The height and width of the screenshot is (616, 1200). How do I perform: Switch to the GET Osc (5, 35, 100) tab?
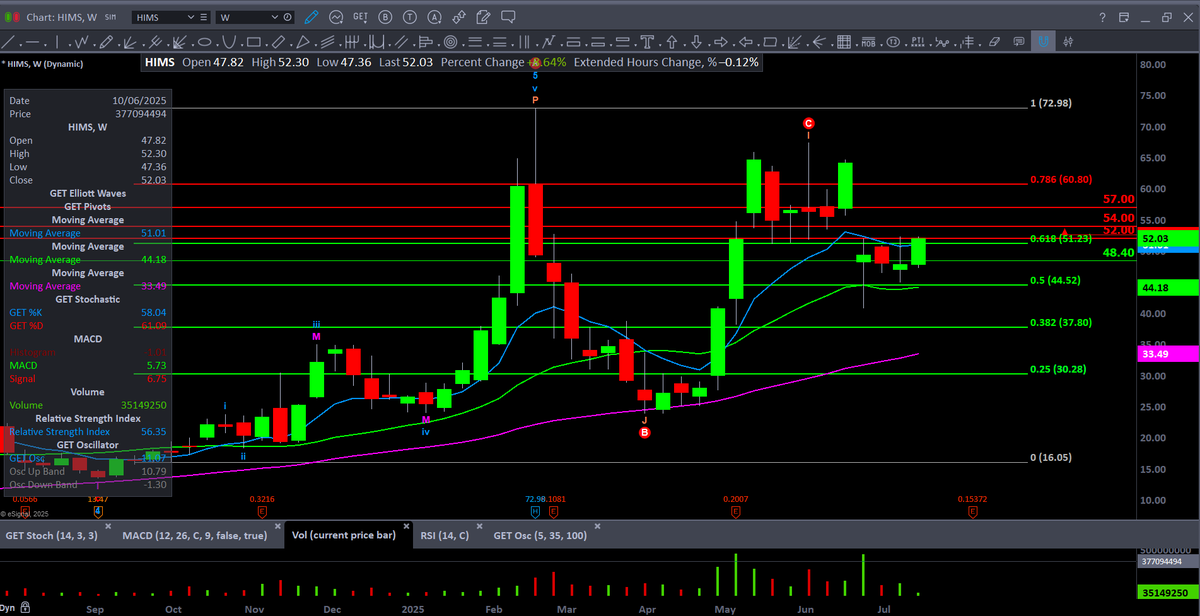542,535
